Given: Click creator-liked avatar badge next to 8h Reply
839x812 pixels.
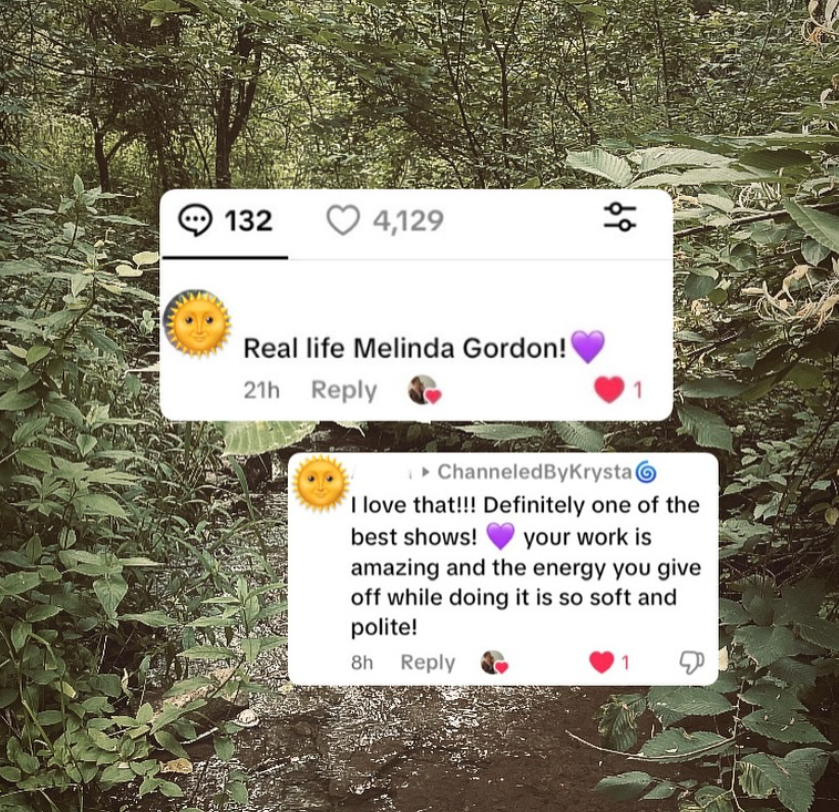Looking at the screenshot, I should 494,662.
